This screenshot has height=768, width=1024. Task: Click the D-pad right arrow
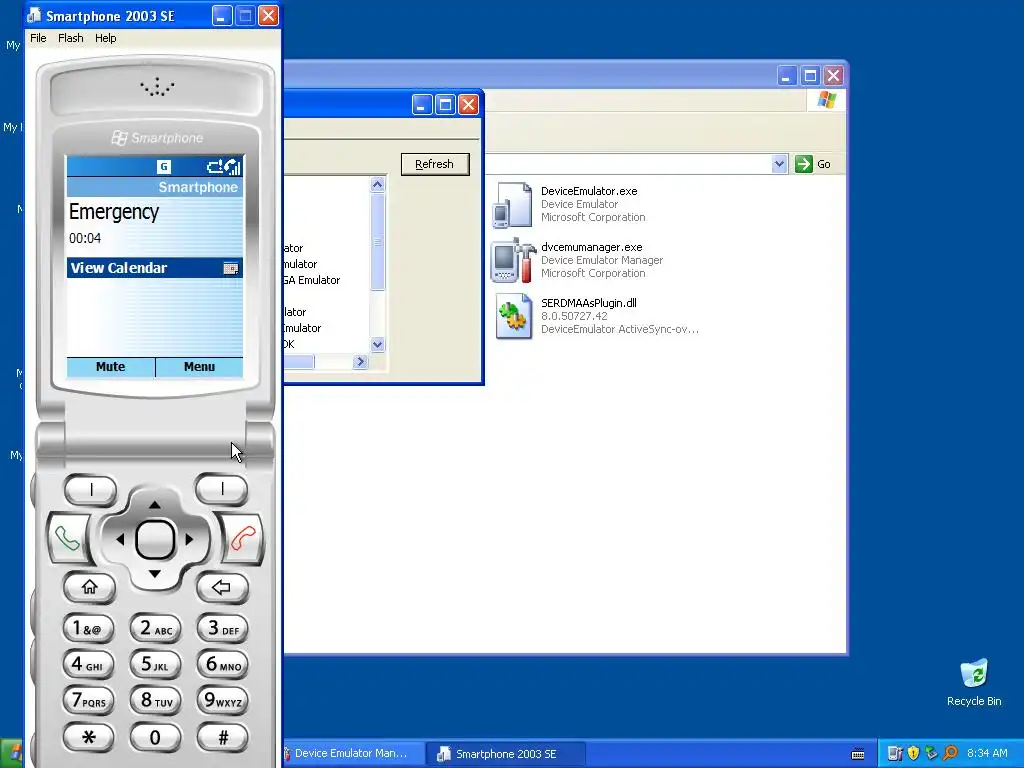pyautogui.click(x=189, y=539)
